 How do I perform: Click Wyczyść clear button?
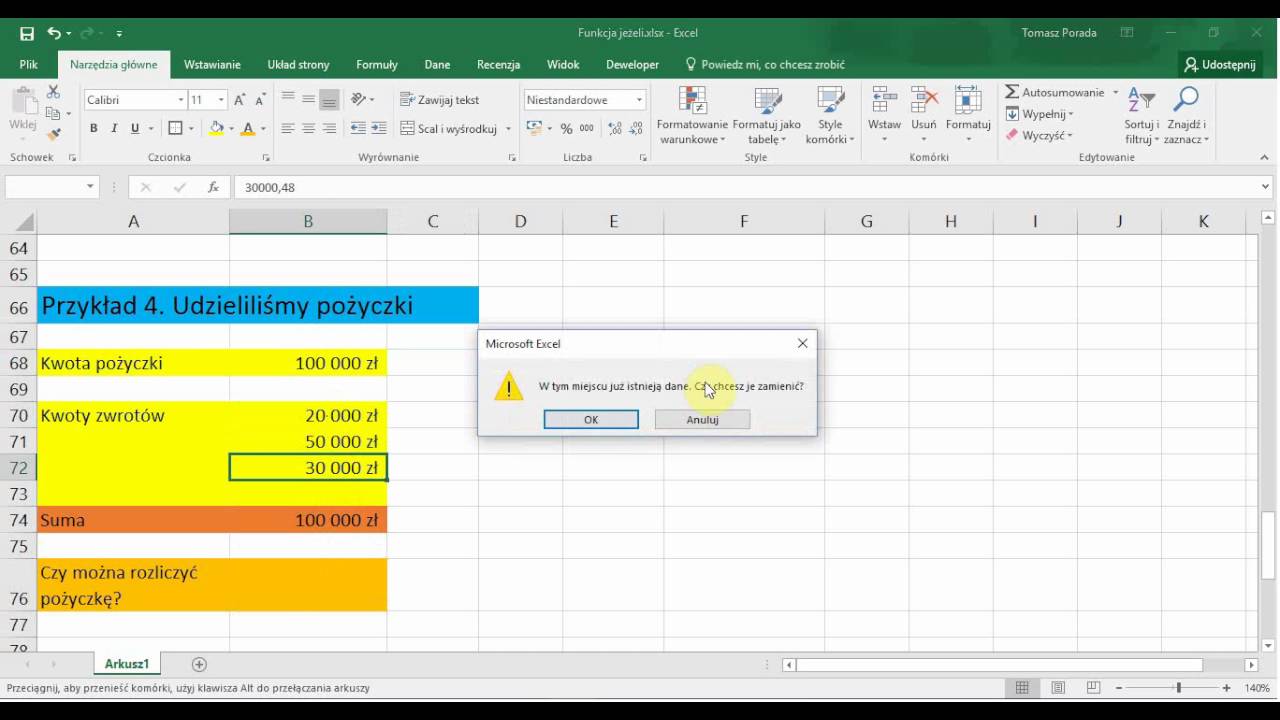point(1039,135)
